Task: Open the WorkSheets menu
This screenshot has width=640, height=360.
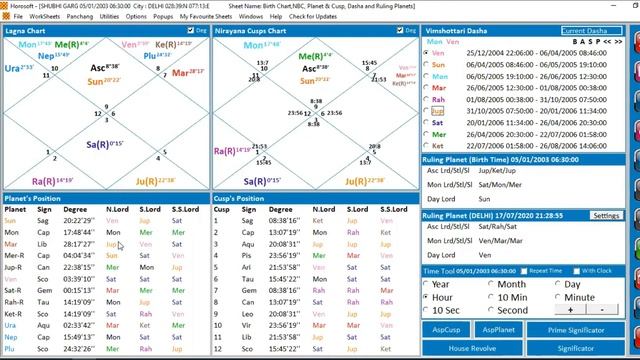Action: [44, 16]
